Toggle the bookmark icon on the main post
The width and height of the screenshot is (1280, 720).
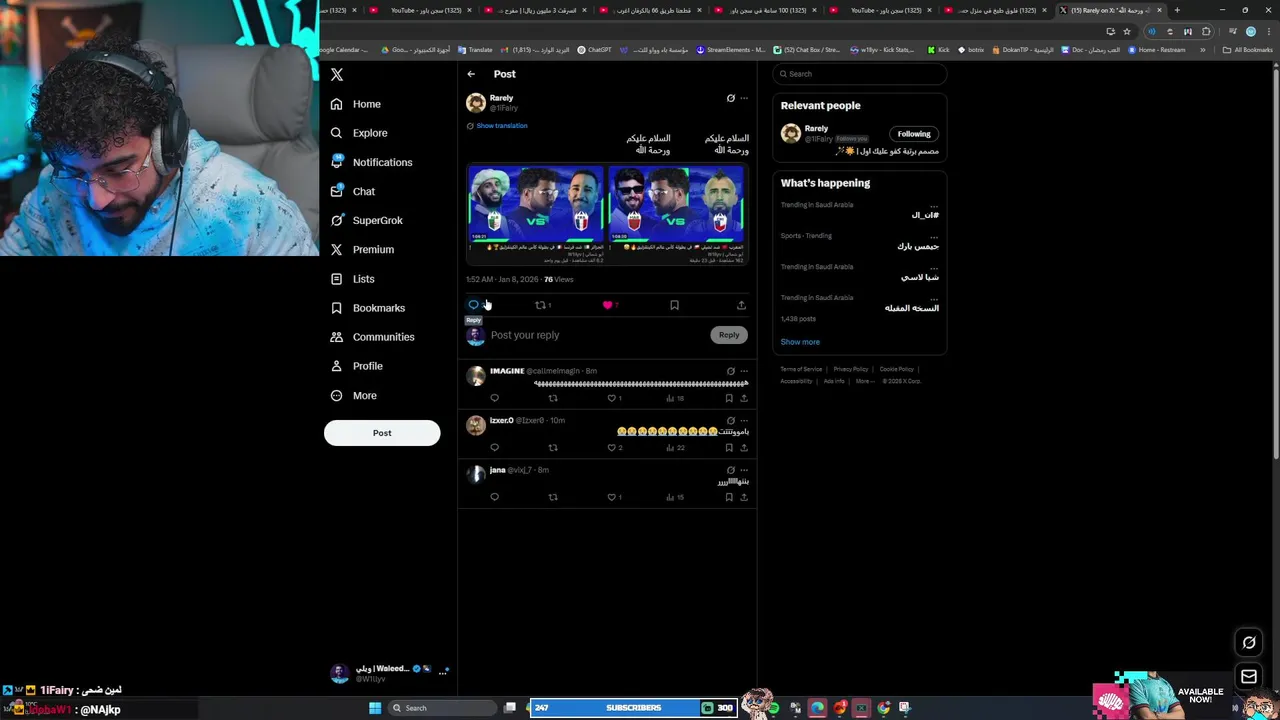pos(674,305)
